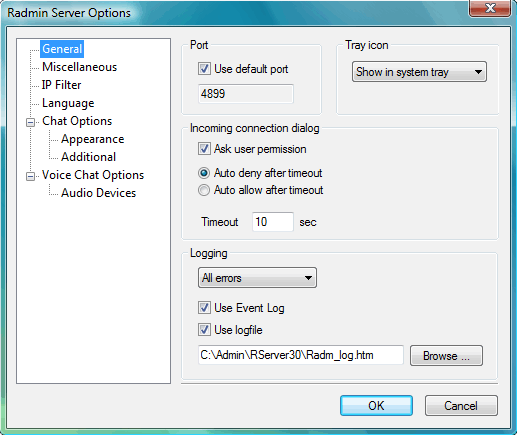517x435 pixels.
Task: Open Additional chat settings
Action: (x=88, y=157)
